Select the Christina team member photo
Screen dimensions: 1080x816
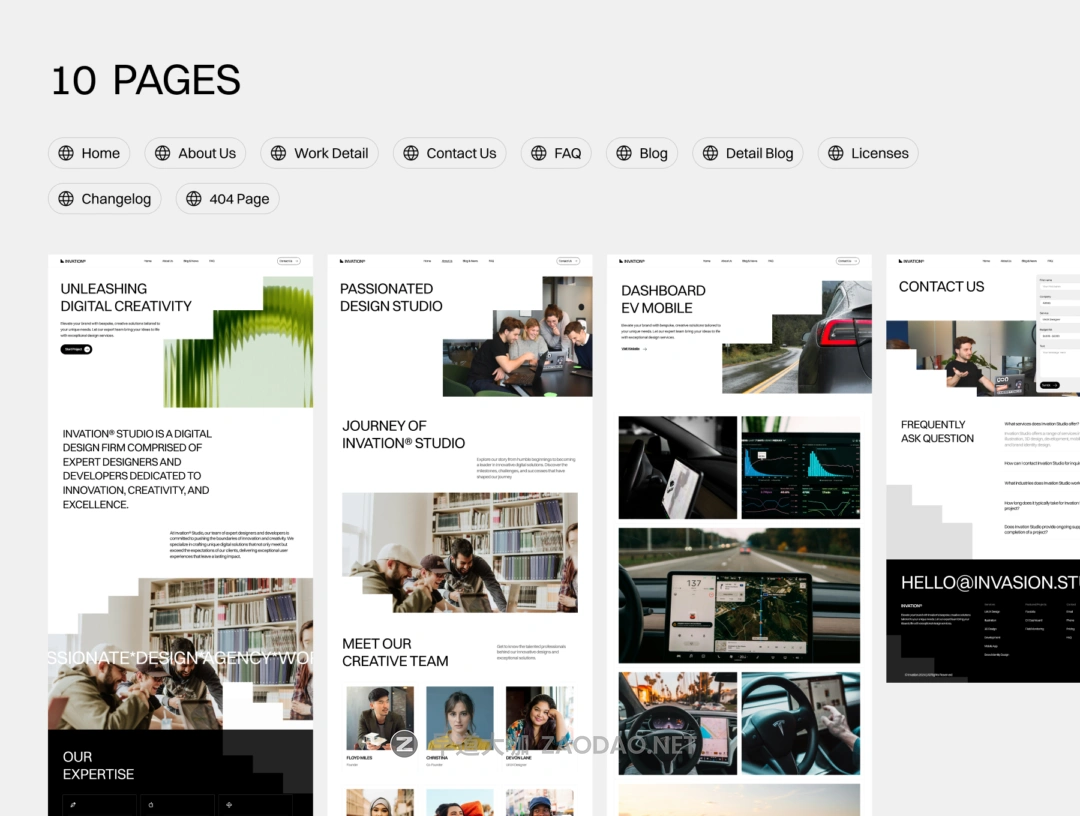click(x=459, y=717)
